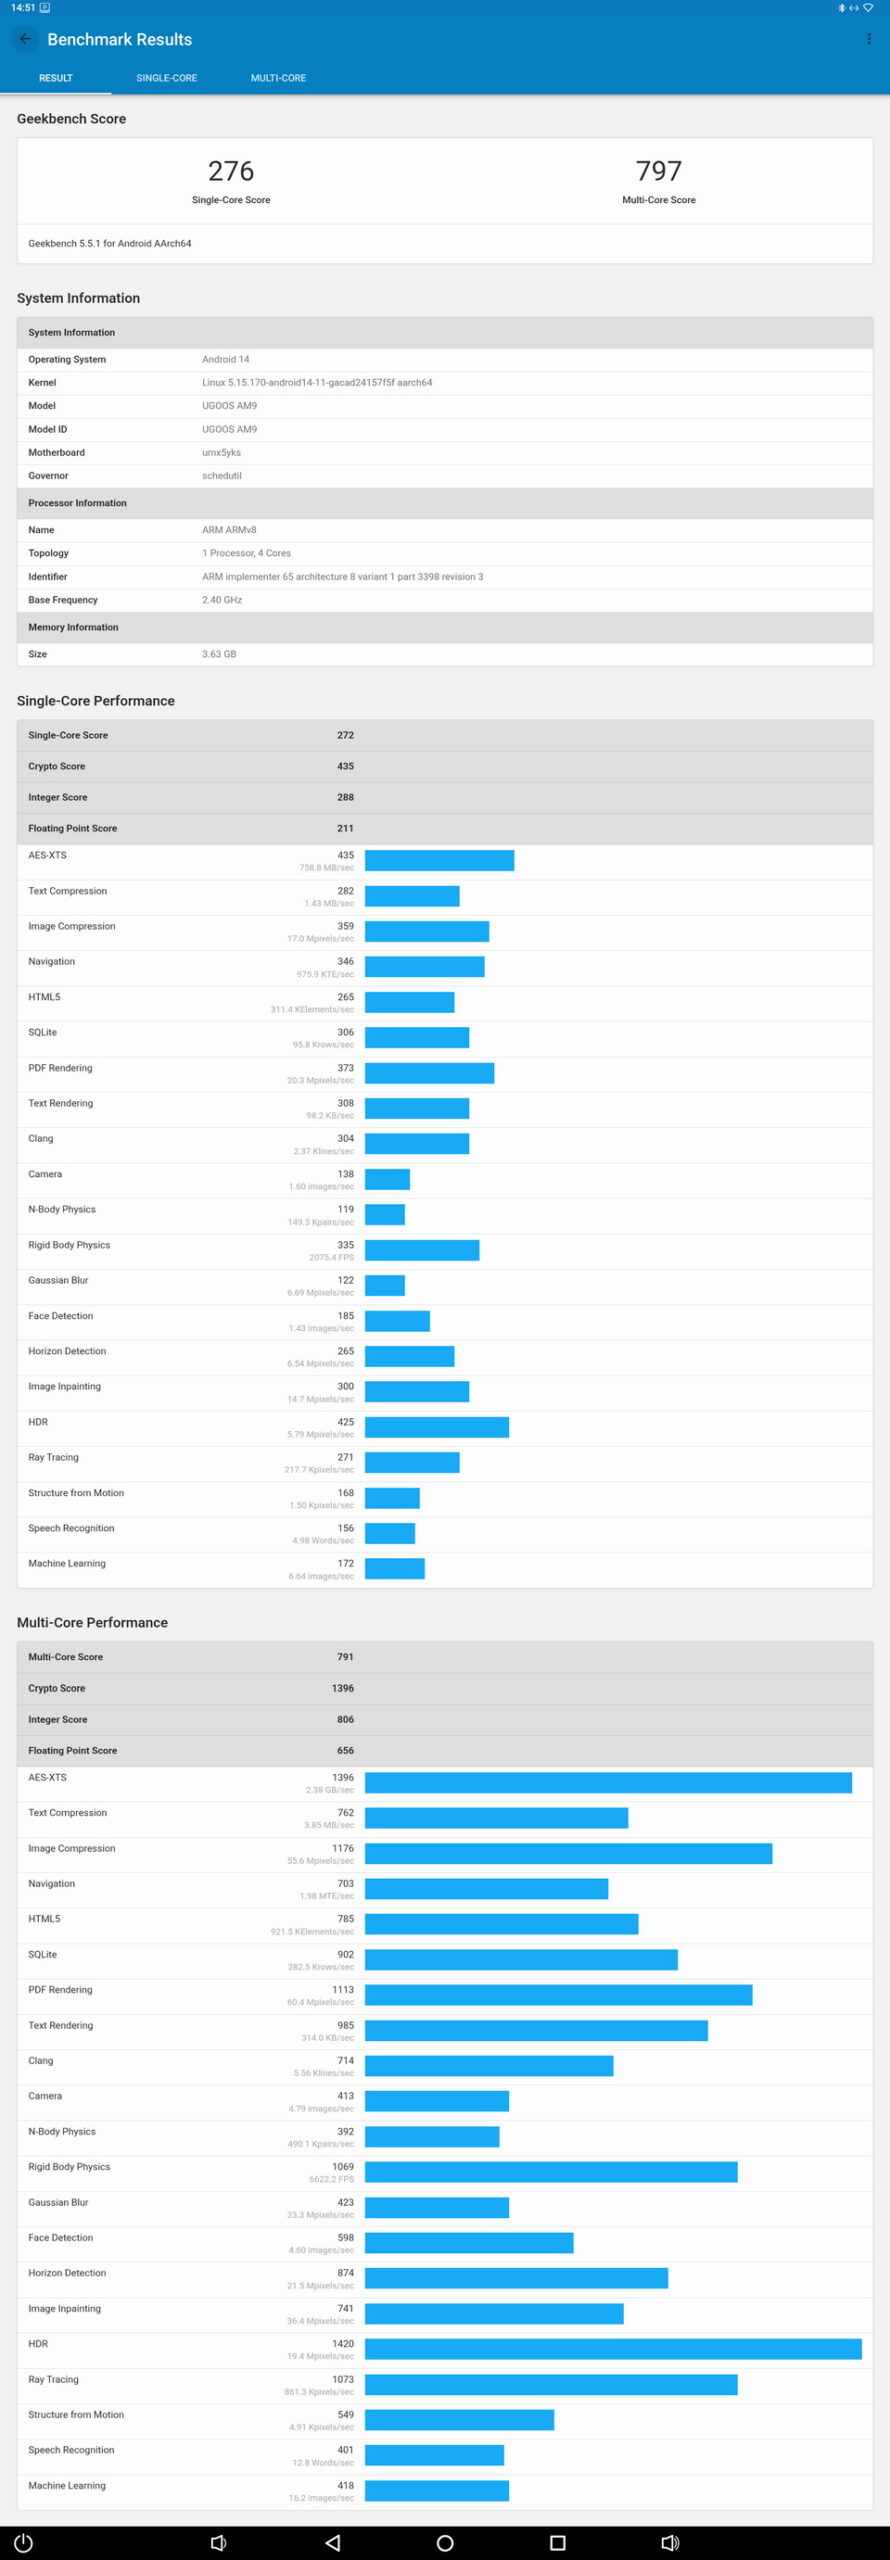Tap the screenshot notification icon beside the clock
Viewport: 890px width, 2560px height.
45,8
